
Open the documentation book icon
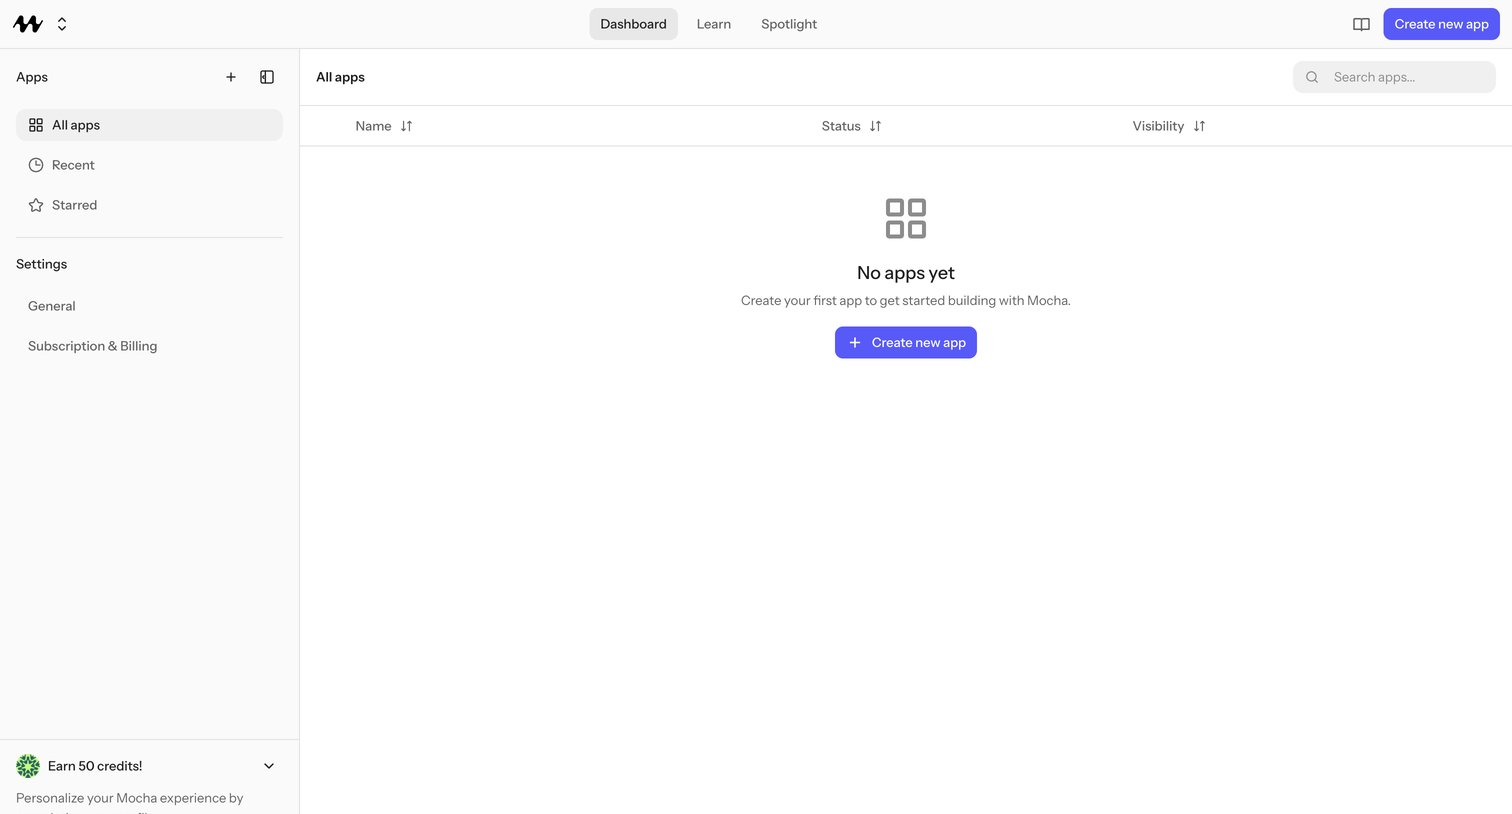[1361, 24]
